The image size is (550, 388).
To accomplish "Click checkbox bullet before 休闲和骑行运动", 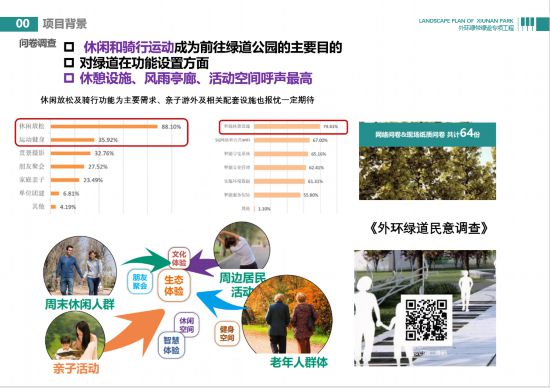I will click(69, 47).
